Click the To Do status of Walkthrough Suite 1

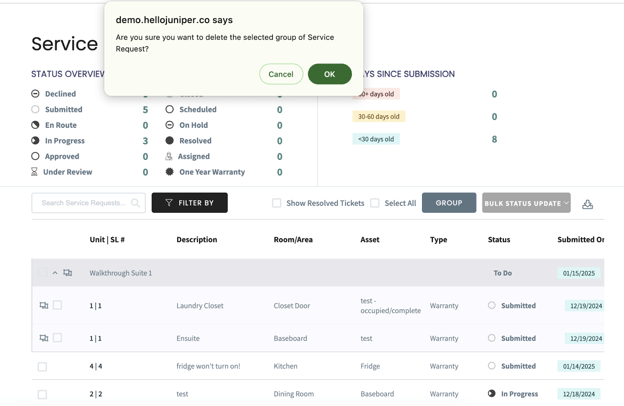[503, 273]
